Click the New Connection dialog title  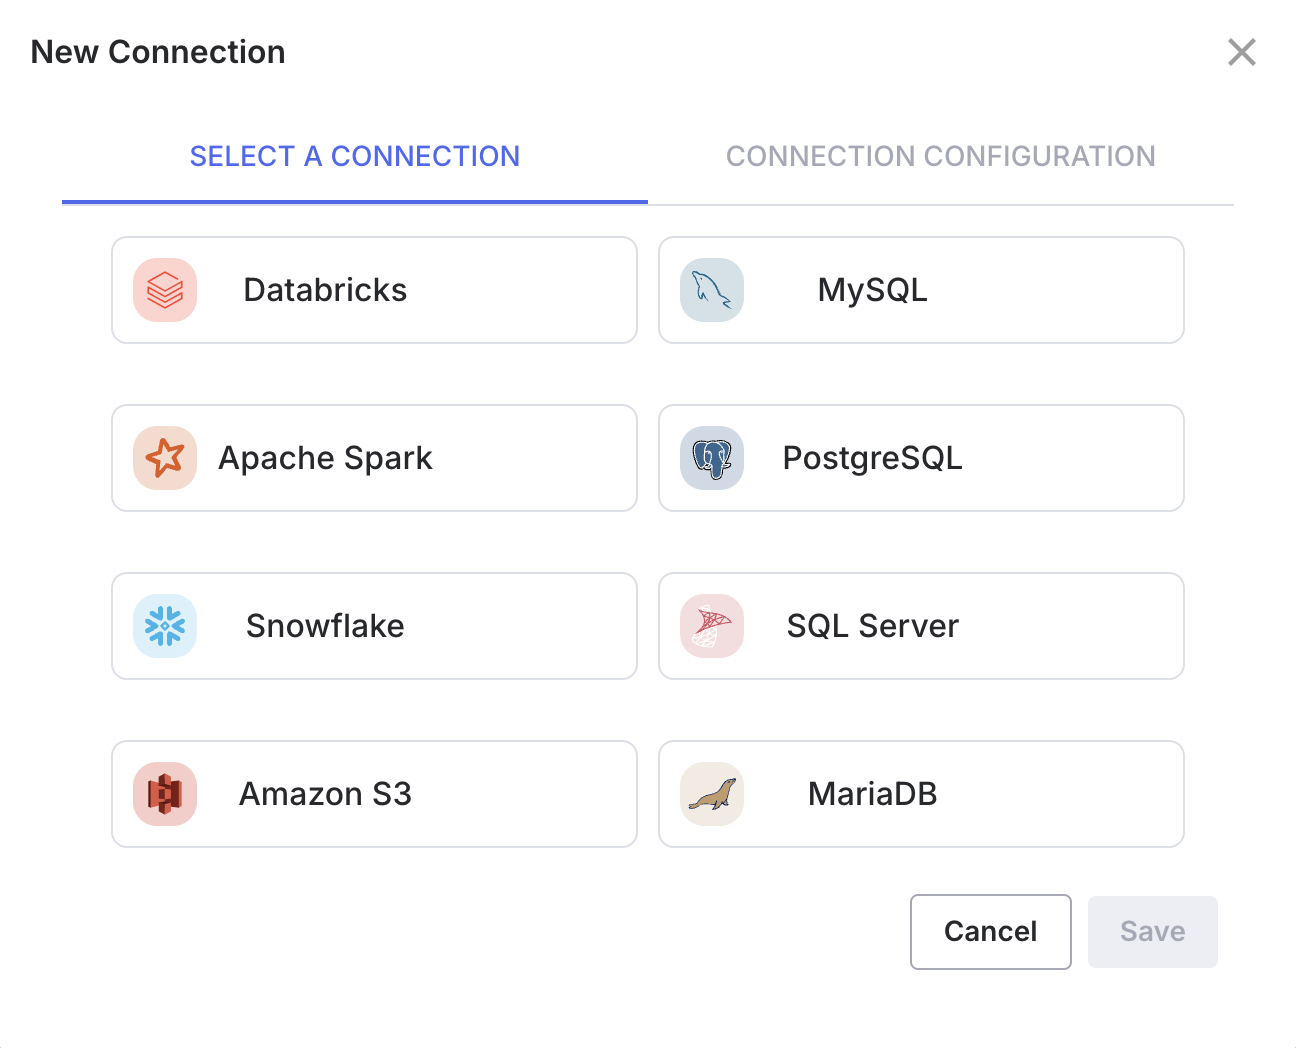(158, 52)
